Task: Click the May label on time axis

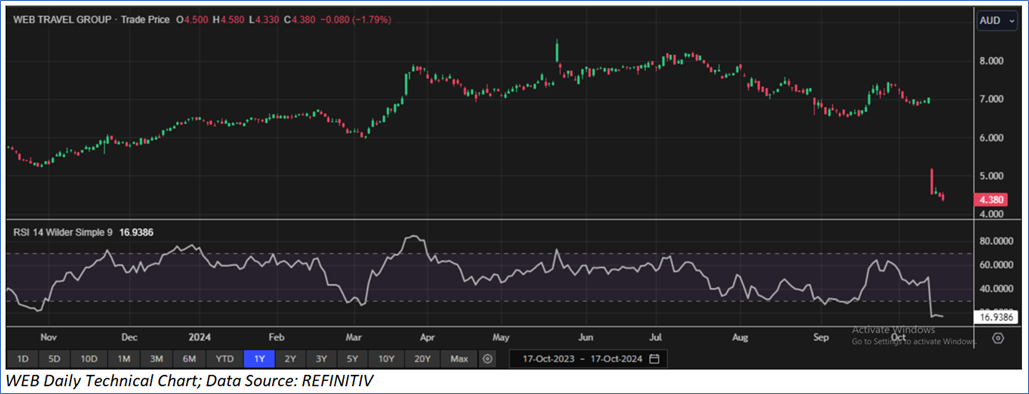Action: (x=501, y=338)
